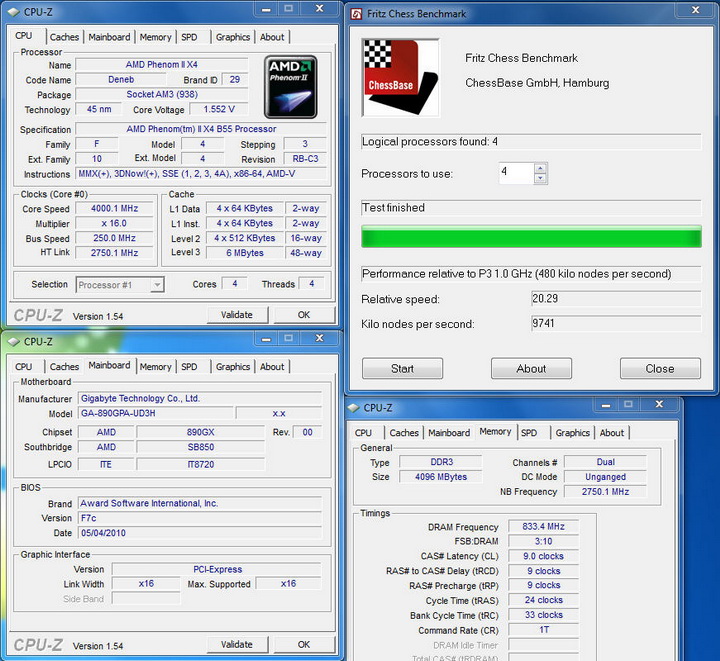Open Caches tab in Memory CPU-Z window

pos(404,433)
